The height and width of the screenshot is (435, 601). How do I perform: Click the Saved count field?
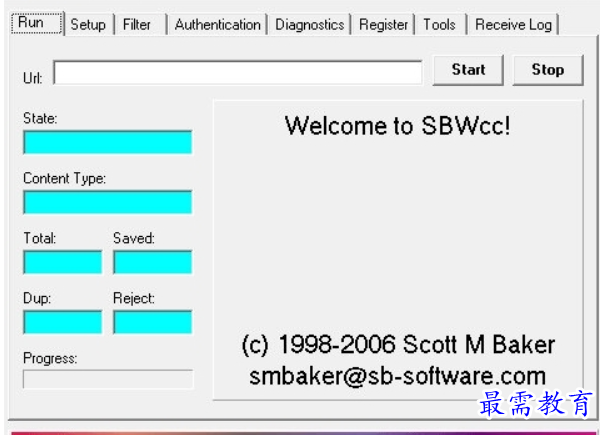coord(153,262)
